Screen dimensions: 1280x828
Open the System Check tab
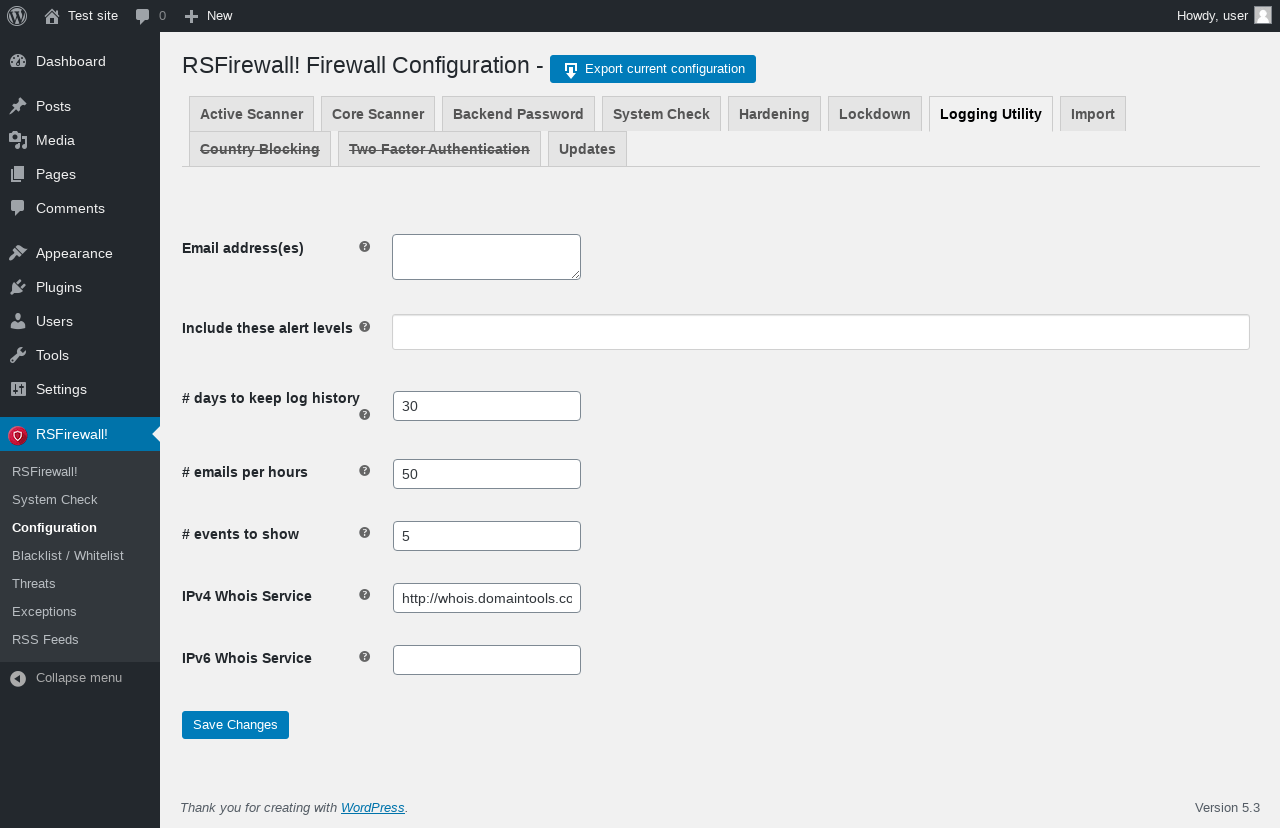661,114
